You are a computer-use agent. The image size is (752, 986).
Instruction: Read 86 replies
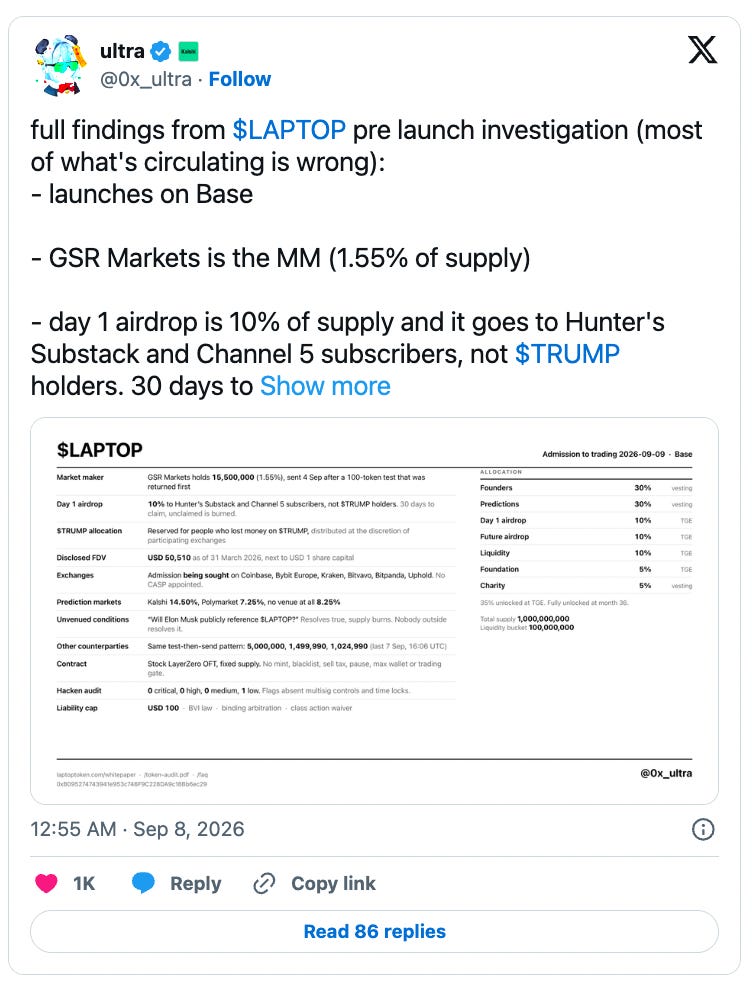coord(374,931)
